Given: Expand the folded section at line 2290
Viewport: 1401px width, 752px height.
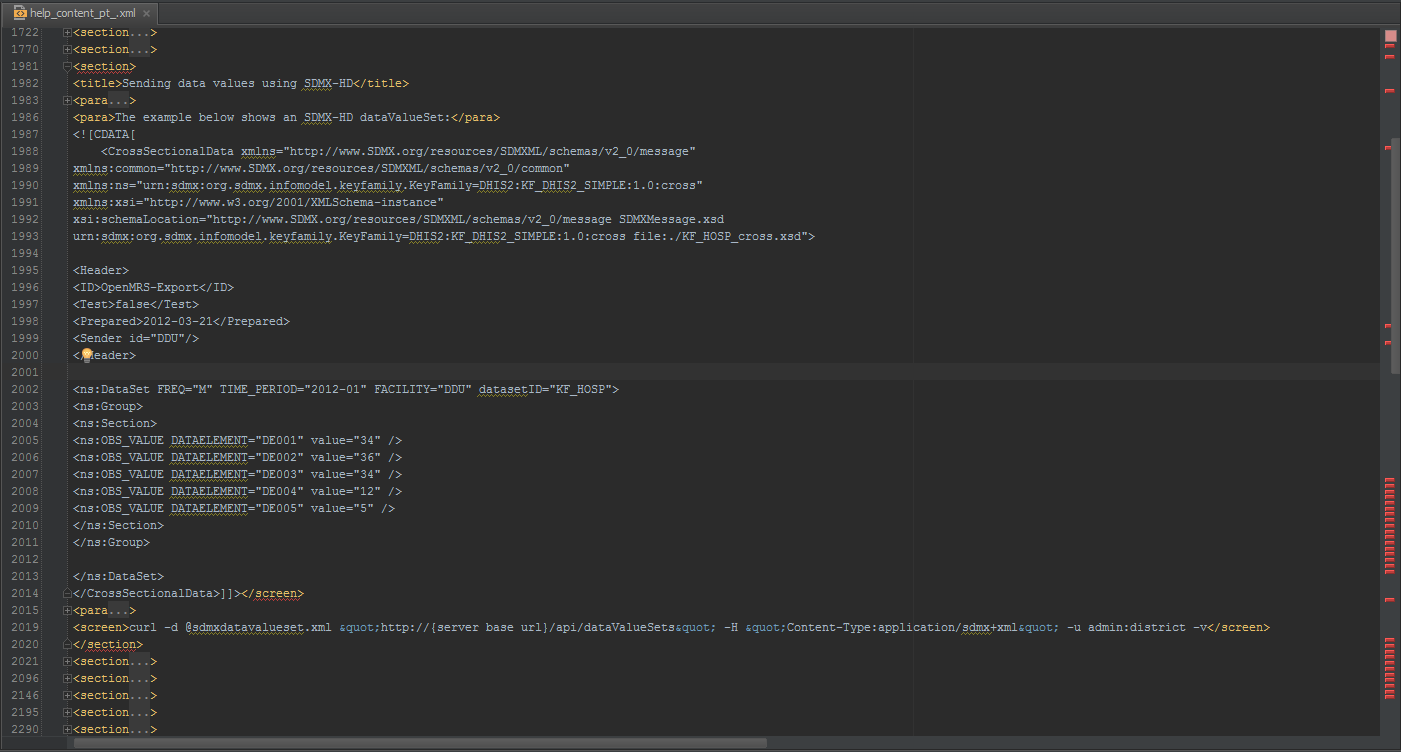Looking at the screenshot, I should pyautogui.click(x=67, y=729).
